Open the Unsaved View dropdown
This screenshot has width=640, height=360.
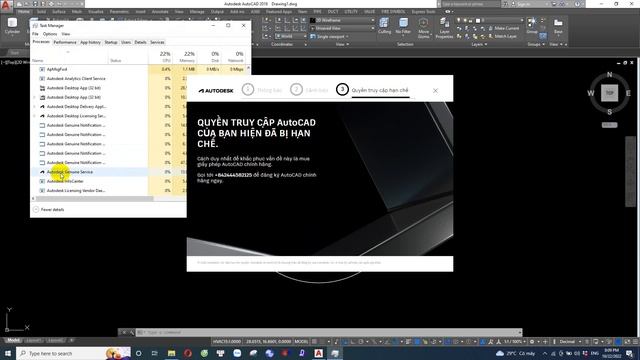(x=342, y=28)
